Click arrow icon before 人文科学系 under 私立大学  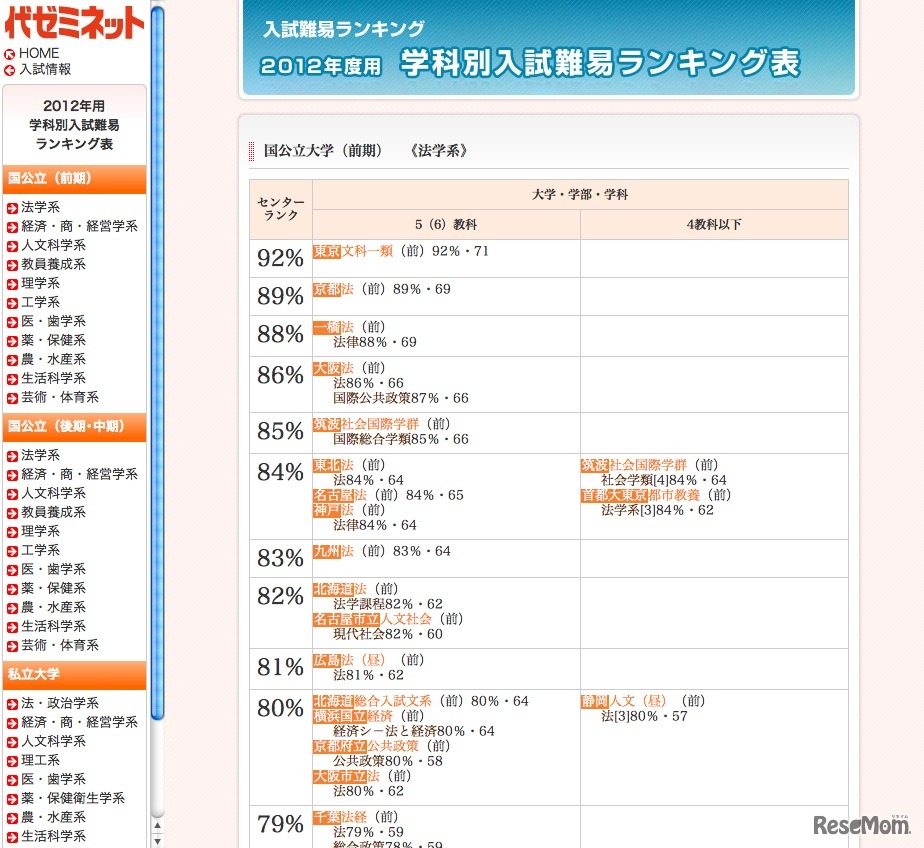point(12,743)
